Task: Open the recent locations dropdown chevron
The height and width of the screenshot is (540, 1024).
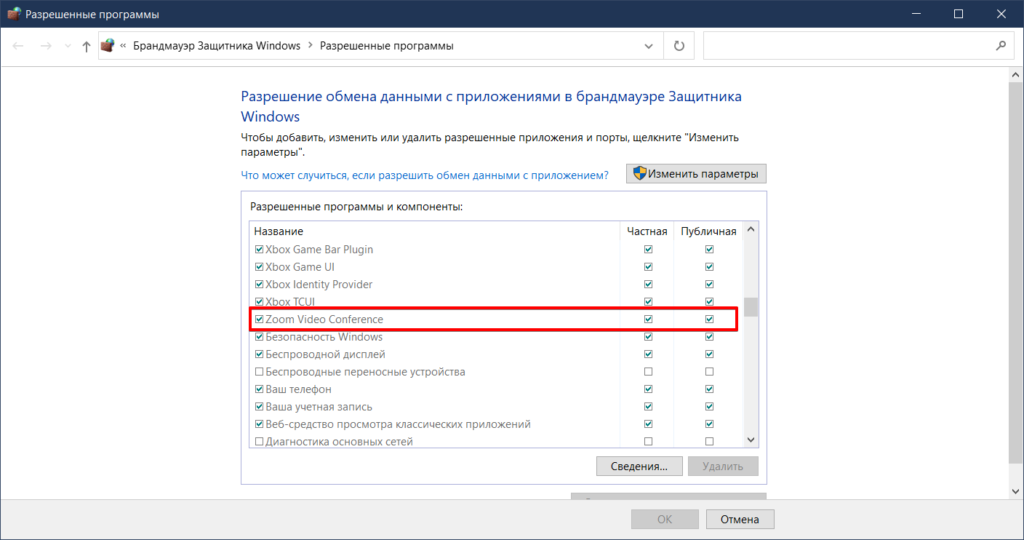Action: coord(67,46)
